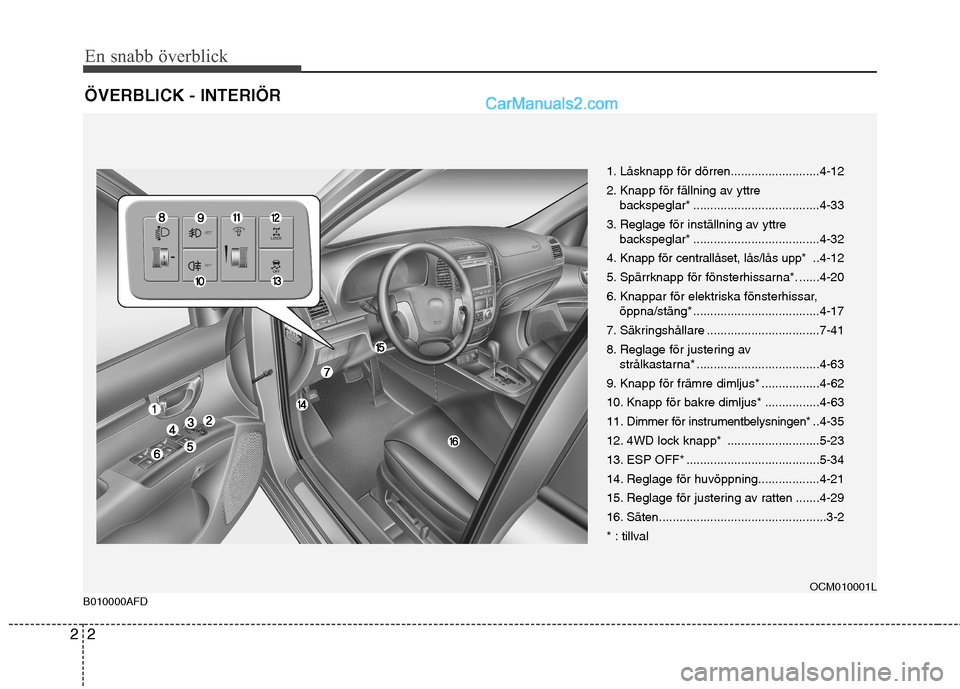Click the line 'strålkastarna*' with page 4-63
960x689 pixels.
point(732,364)
